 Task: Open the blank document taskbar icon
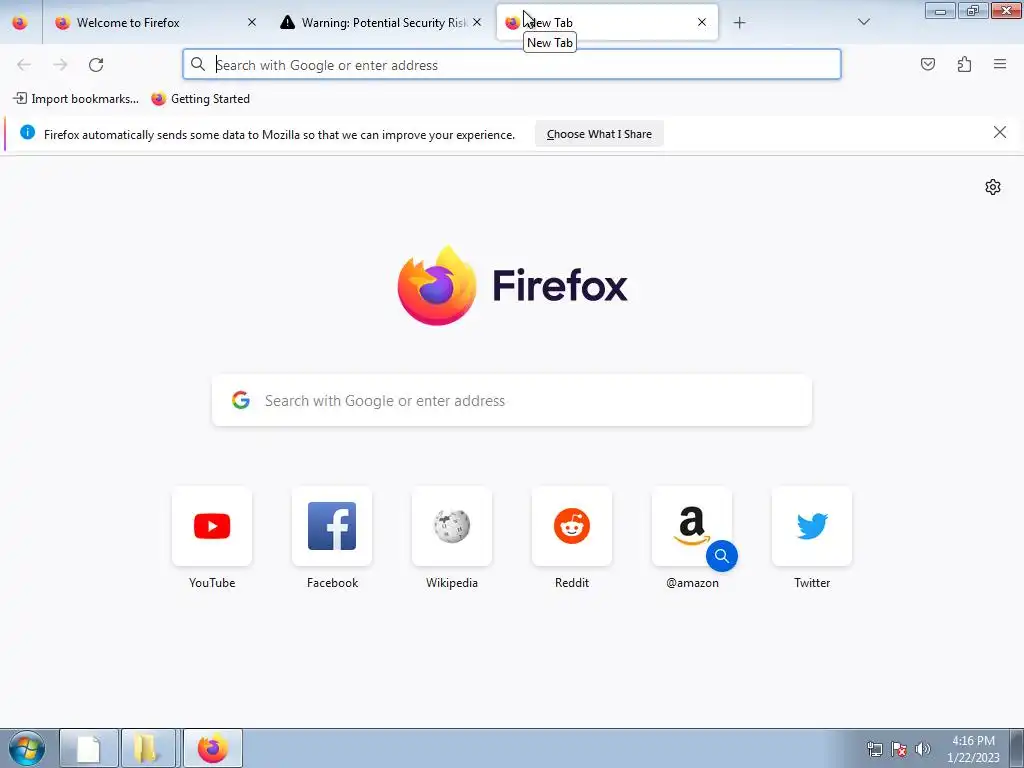pos(89,748)
